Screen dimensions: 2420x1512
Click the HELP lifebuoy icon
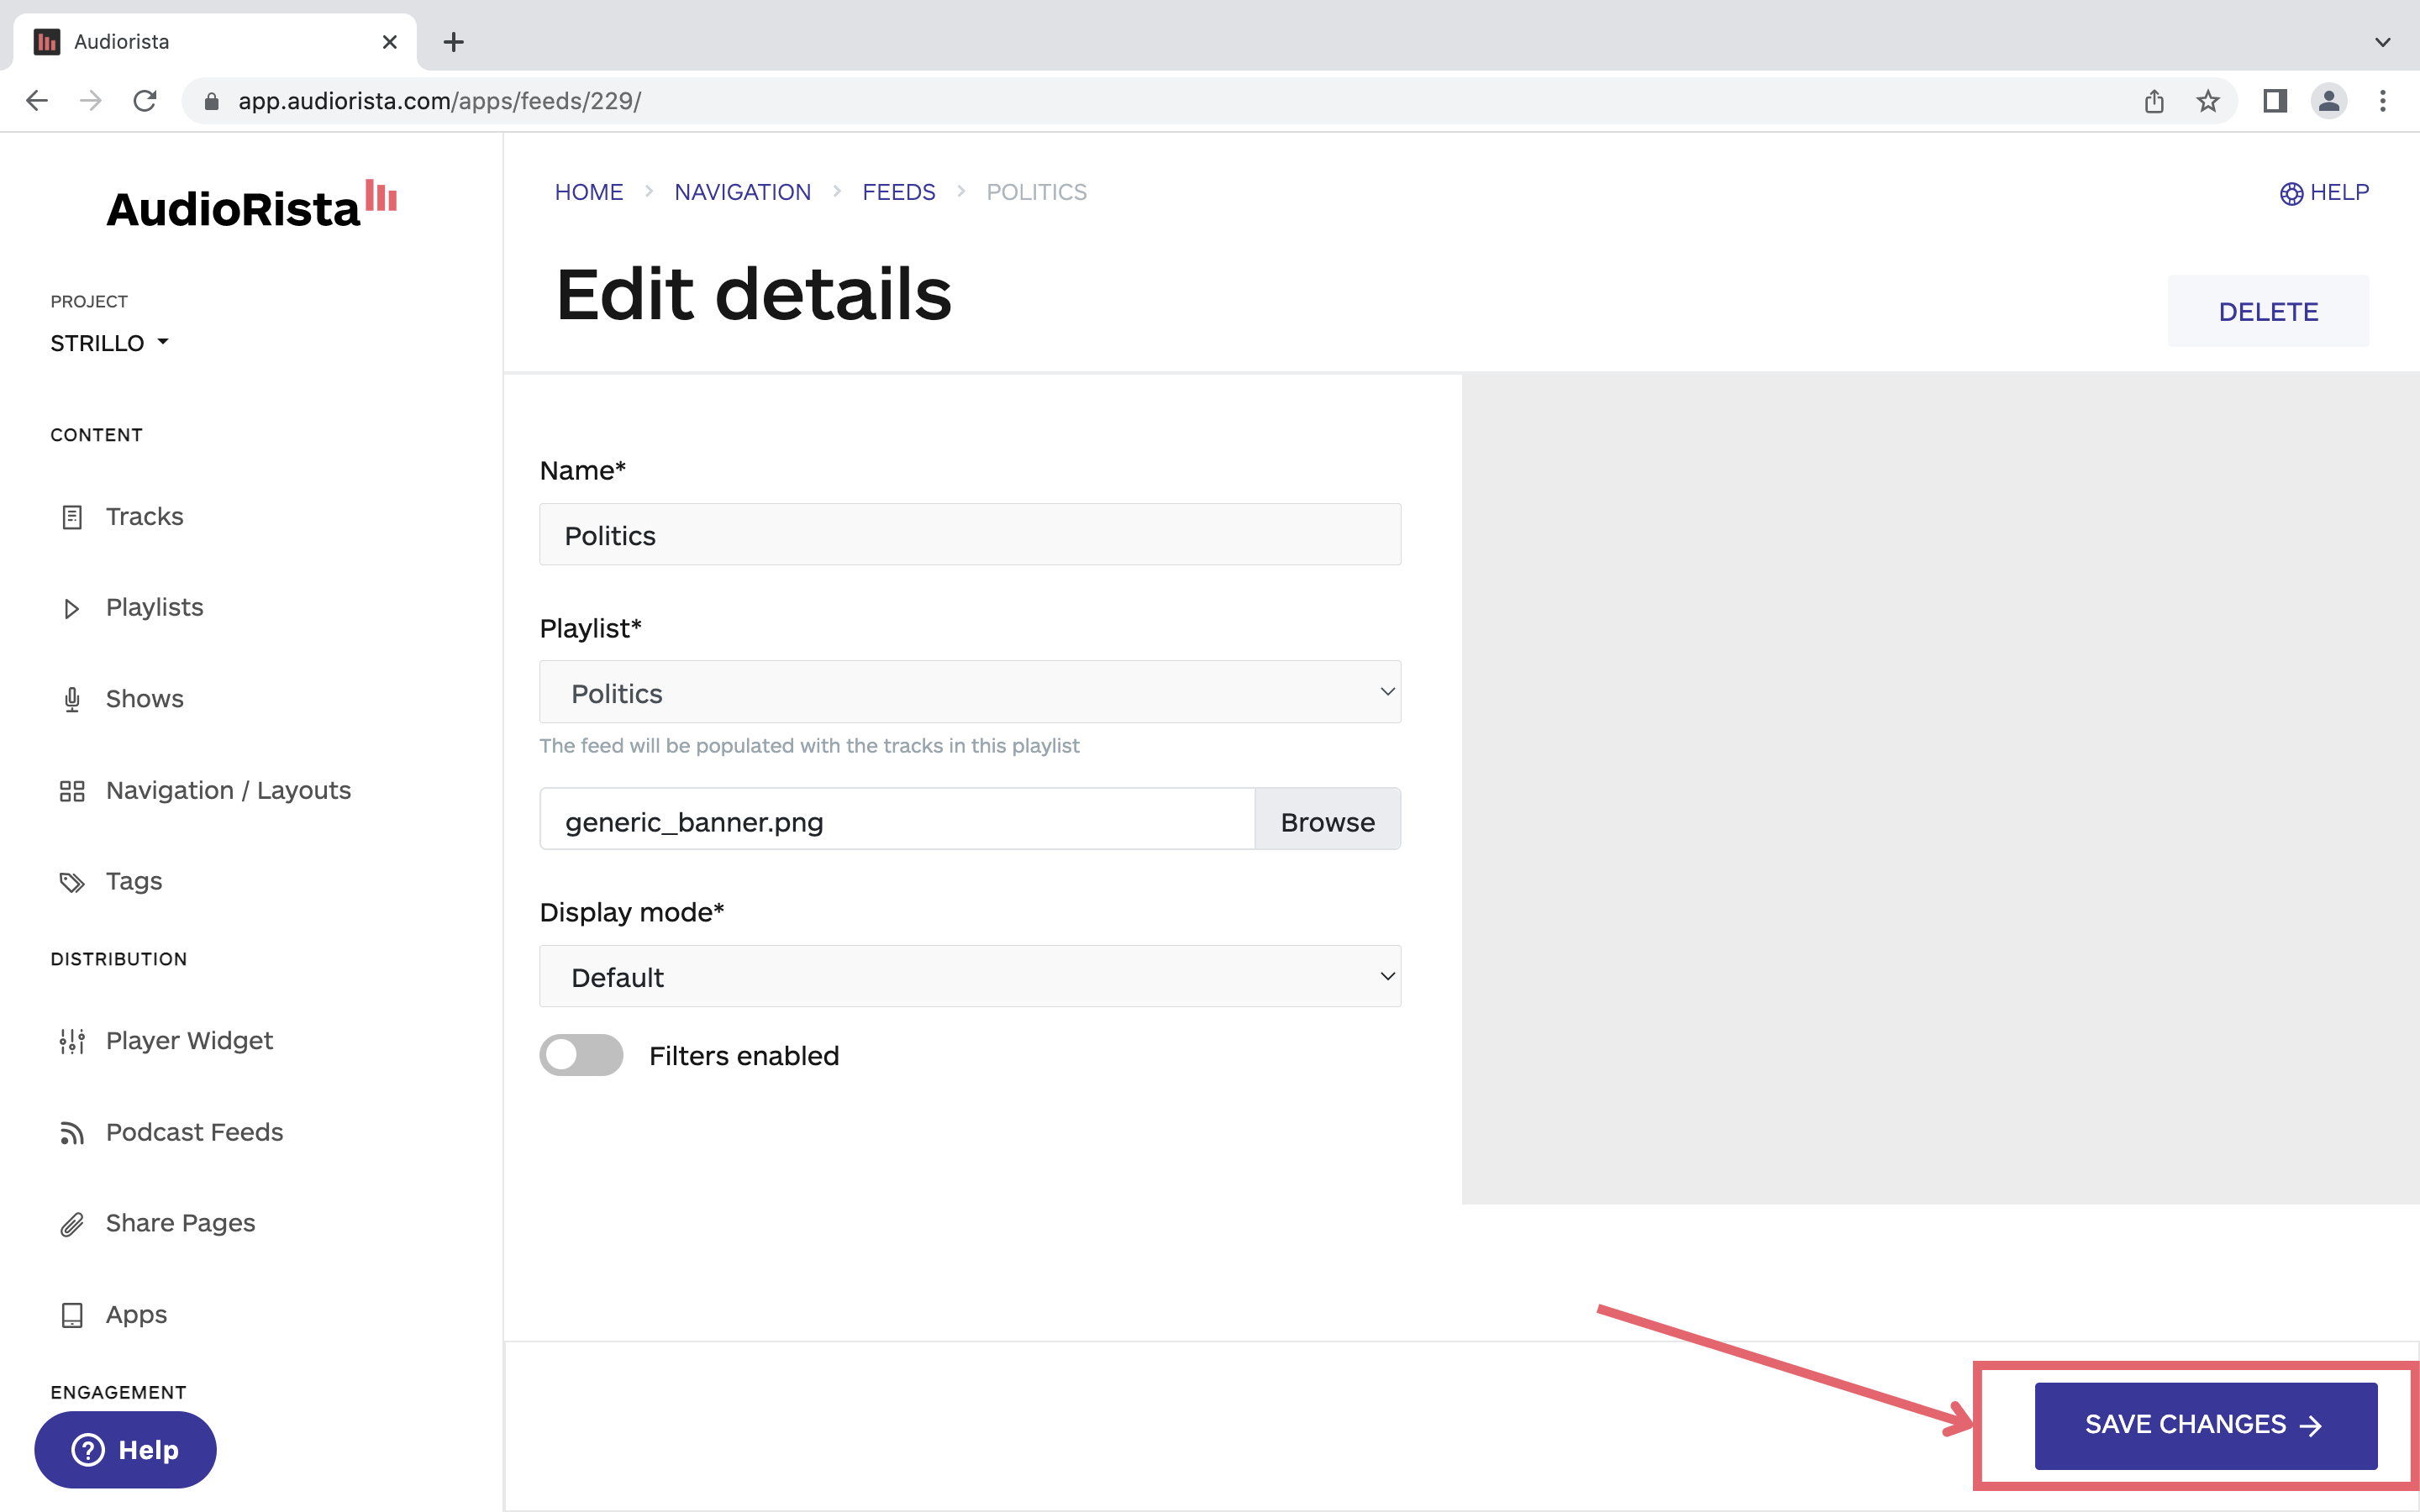coord(2291,193)
